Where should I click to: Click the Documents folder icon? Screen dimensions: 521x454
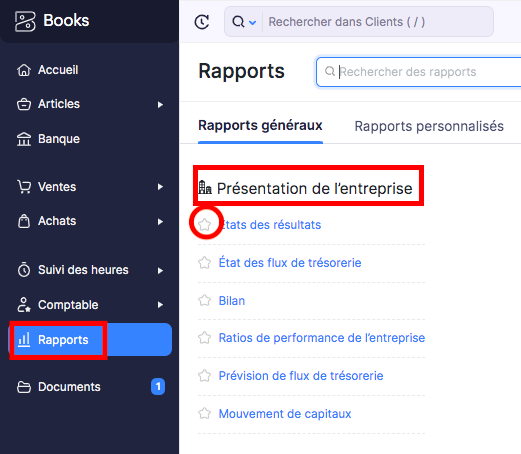coord(24,387)
